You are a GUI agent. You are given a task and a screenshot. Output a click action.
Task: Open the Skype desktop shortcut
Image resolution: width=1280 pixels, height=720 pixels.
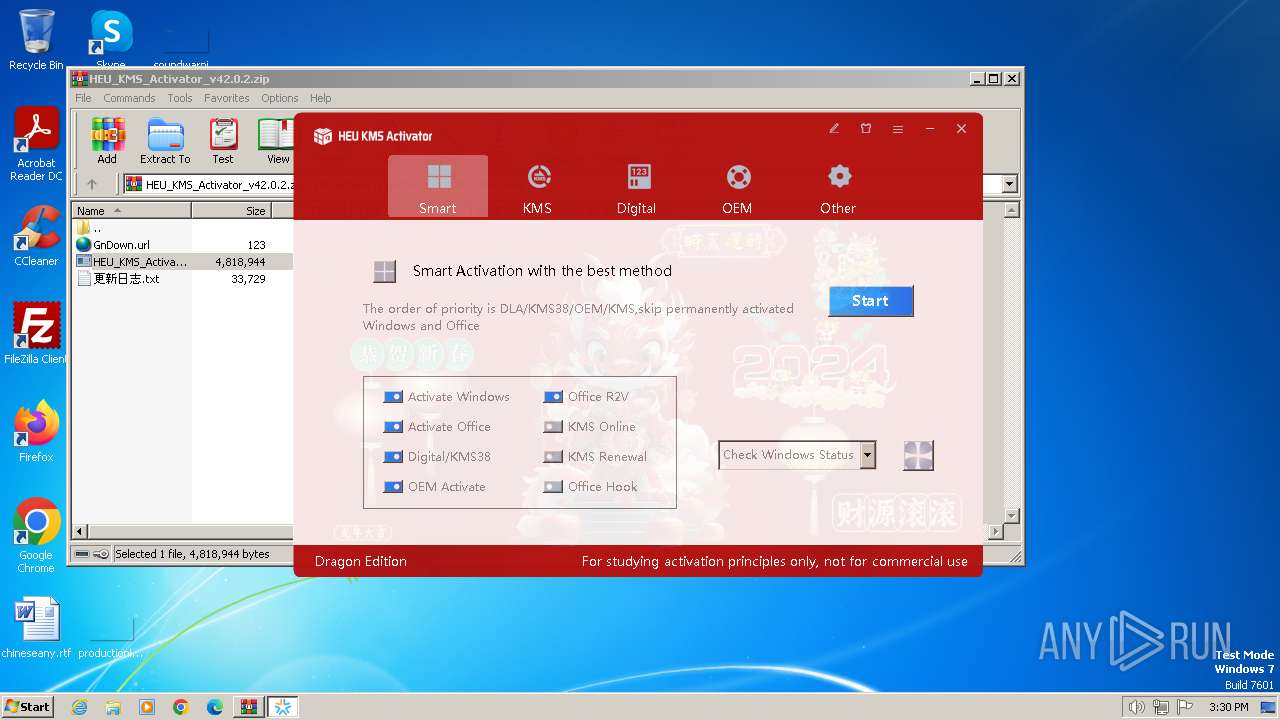111,40
